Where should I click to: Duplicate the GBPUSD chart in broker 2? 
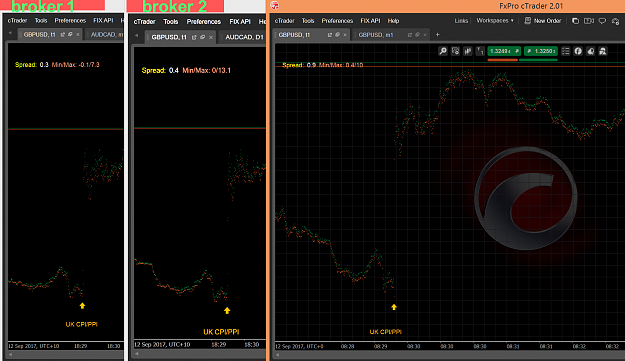tap(202, 37)
